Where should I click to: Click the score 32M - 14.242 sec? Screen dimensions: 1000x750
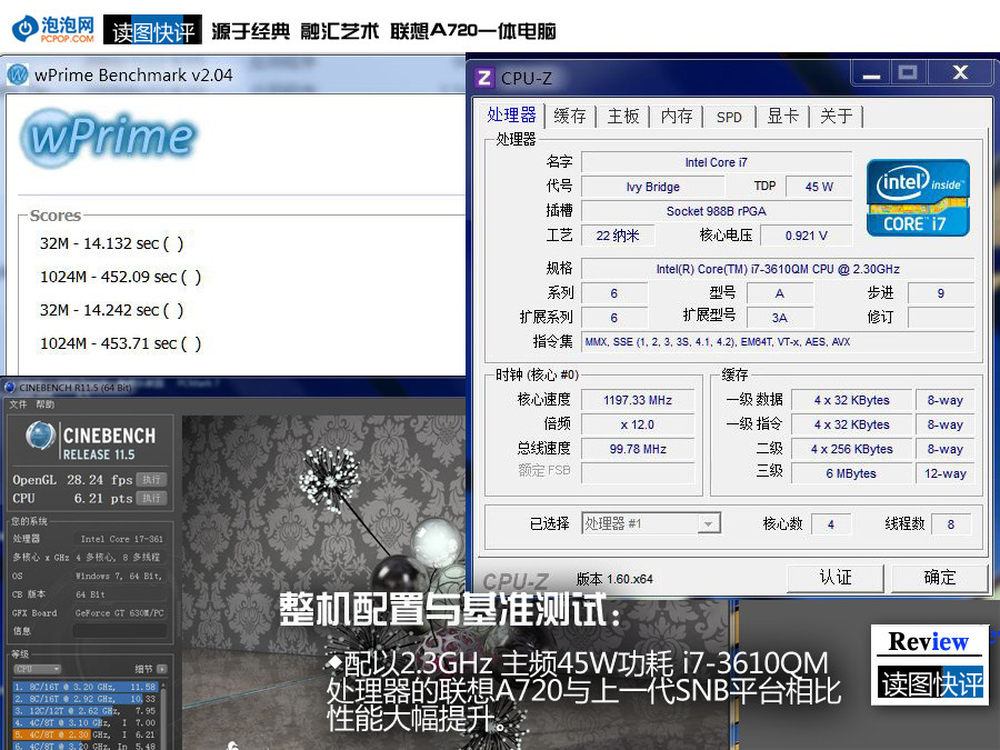coord(112,310)
